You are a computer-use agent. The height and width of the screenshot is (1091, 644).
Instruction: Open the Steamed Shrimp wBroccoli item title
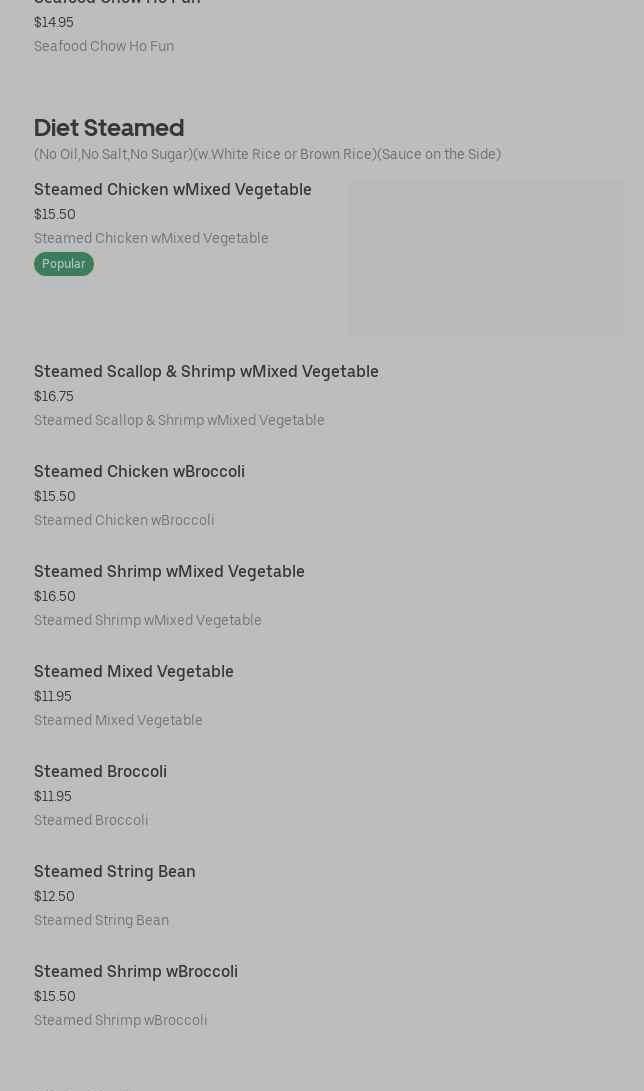[136, 972]
